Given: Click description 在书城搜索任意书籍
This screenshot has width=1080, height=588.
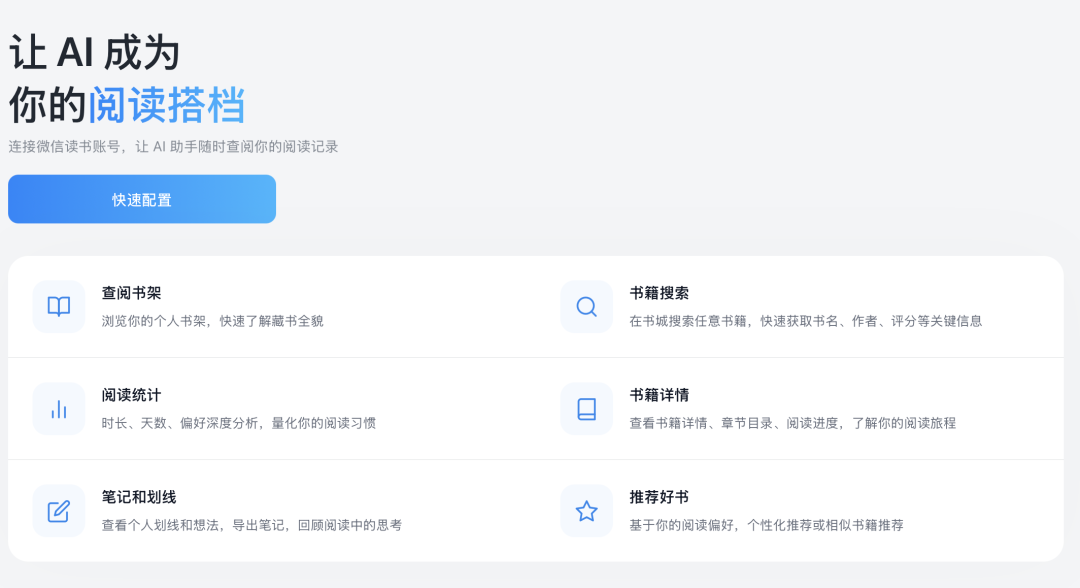Looking at the screenshot, I should point(687,321).
